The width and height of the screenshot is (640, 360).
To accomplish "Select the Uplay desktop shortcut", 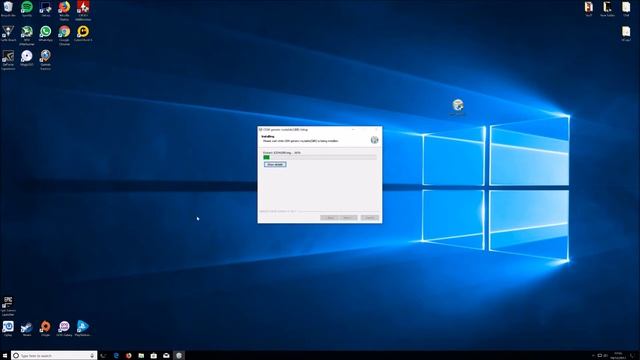I will pos(8,328).
